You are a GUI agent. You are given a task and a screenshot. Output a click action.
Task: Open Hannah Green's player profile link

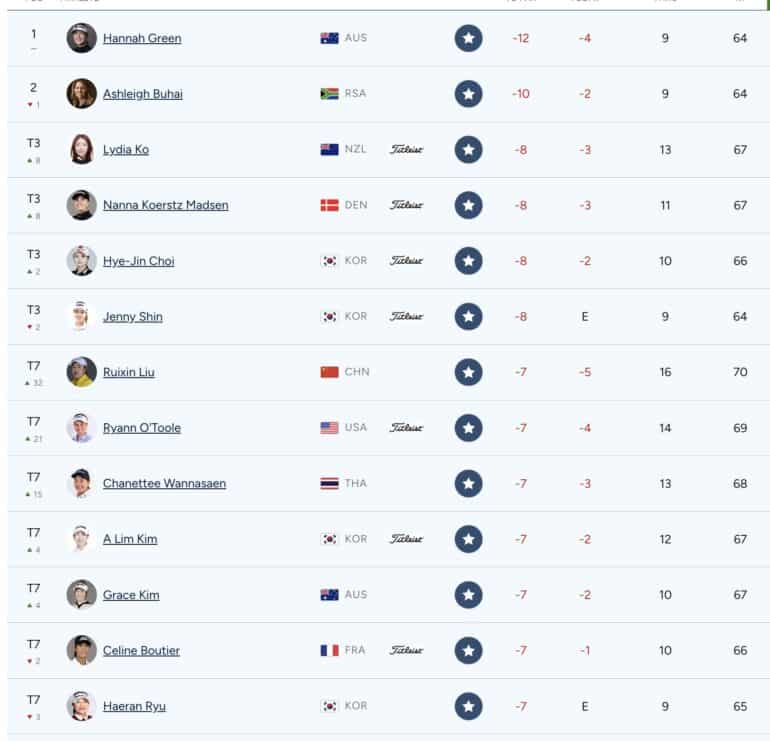click(142, 38)
